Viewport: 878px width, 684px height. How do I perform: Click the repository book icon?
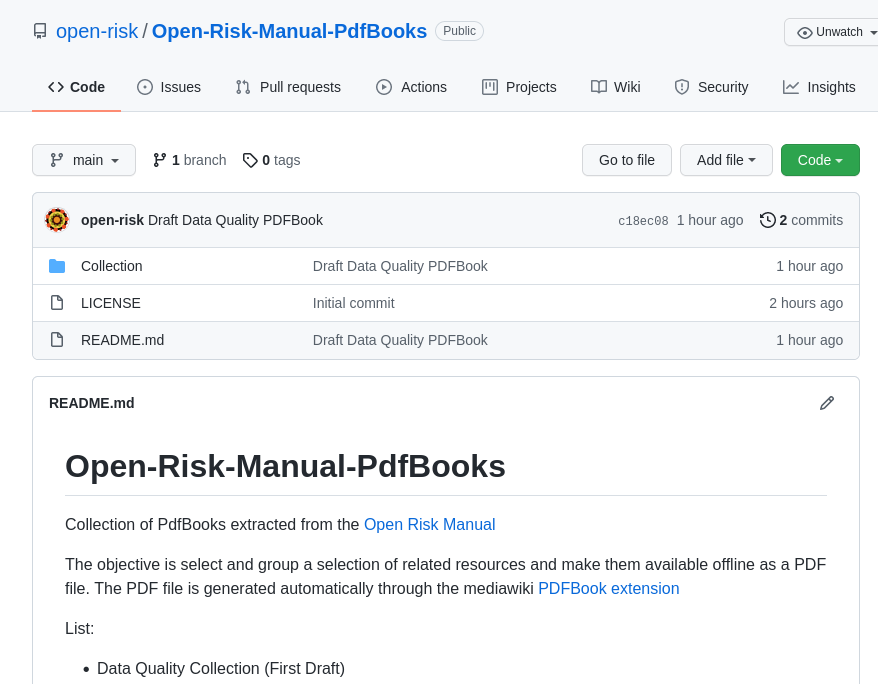coord(38,31)
